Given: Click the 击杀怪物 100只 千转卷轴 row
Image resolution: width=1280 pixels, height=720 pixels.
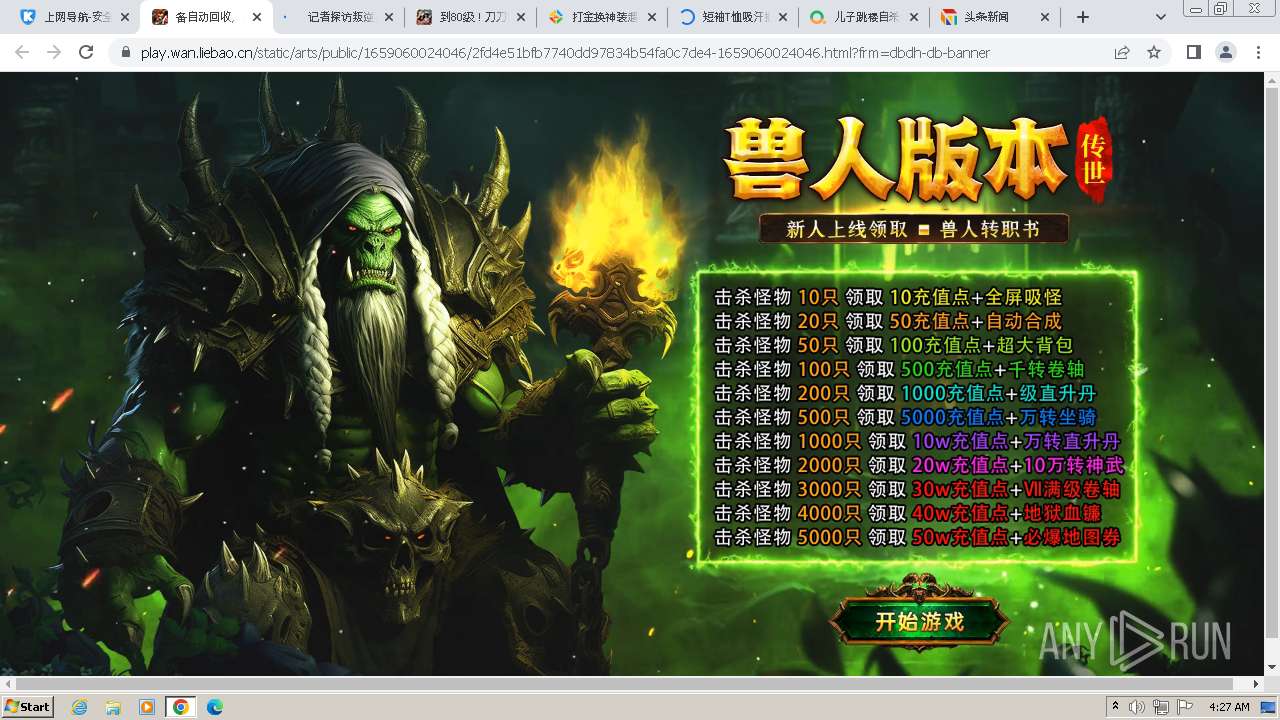Looking at the screenshot, I should click(899, 369).
